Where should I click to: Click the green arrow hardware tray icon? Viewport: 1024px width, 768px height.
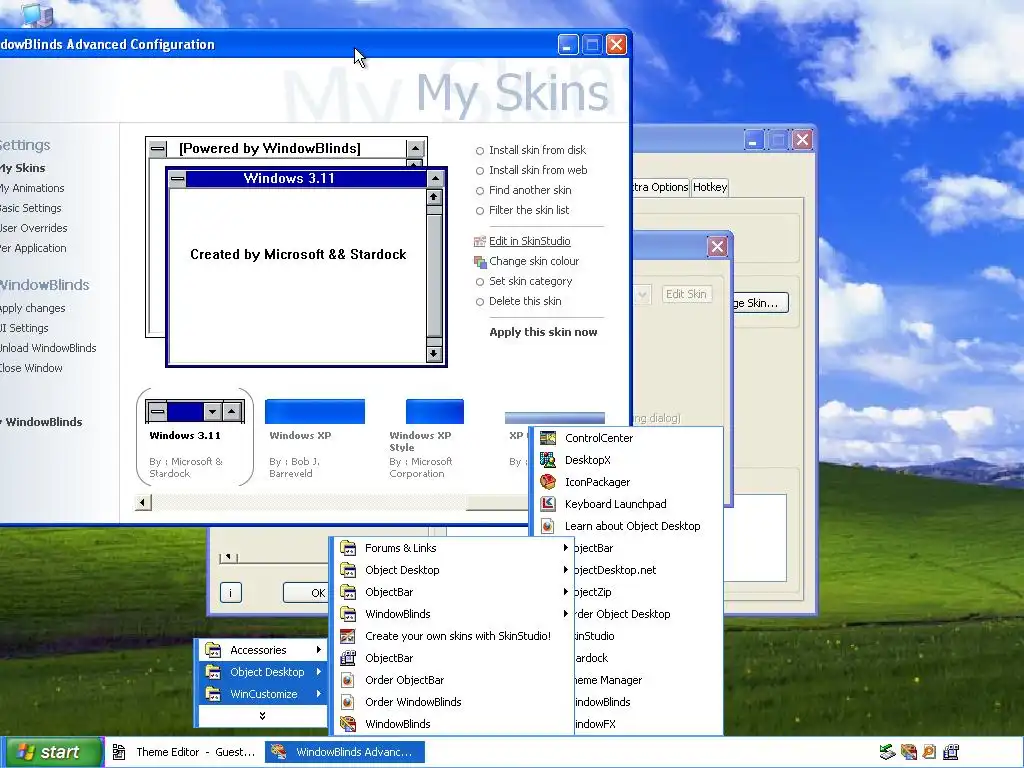point(887,752)
